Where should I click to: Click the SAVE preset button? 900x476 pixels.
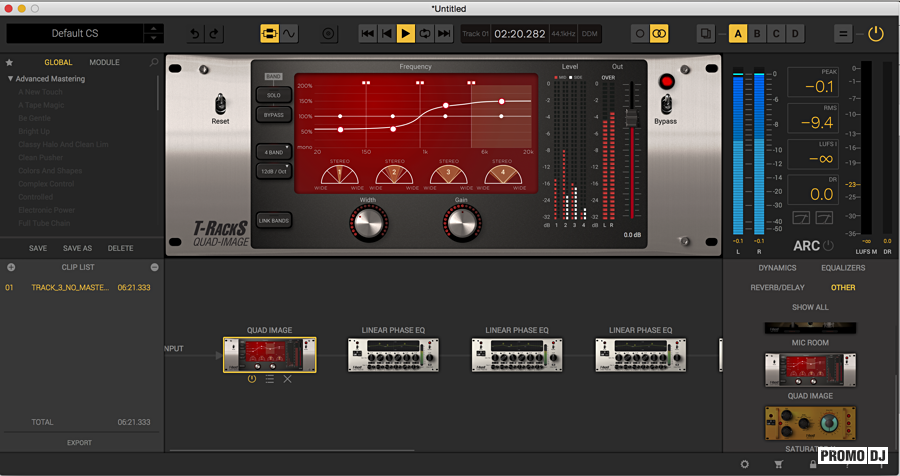pos(38,248)
